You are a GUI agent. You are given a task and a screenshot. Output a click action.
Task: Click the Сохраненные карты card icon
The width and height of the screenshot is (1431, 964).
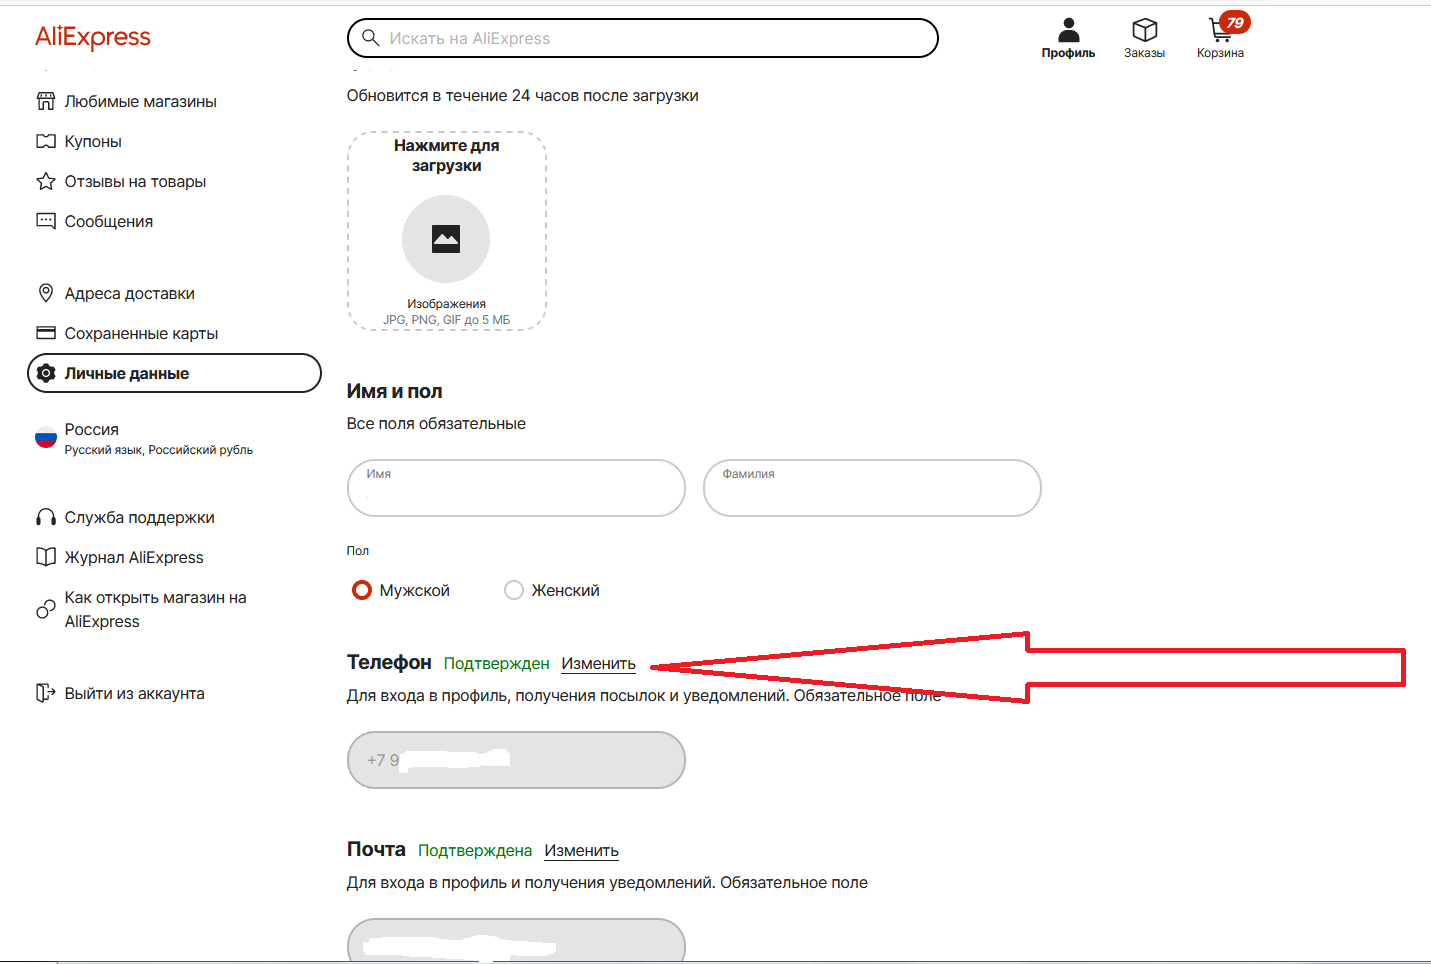point(46,333)
